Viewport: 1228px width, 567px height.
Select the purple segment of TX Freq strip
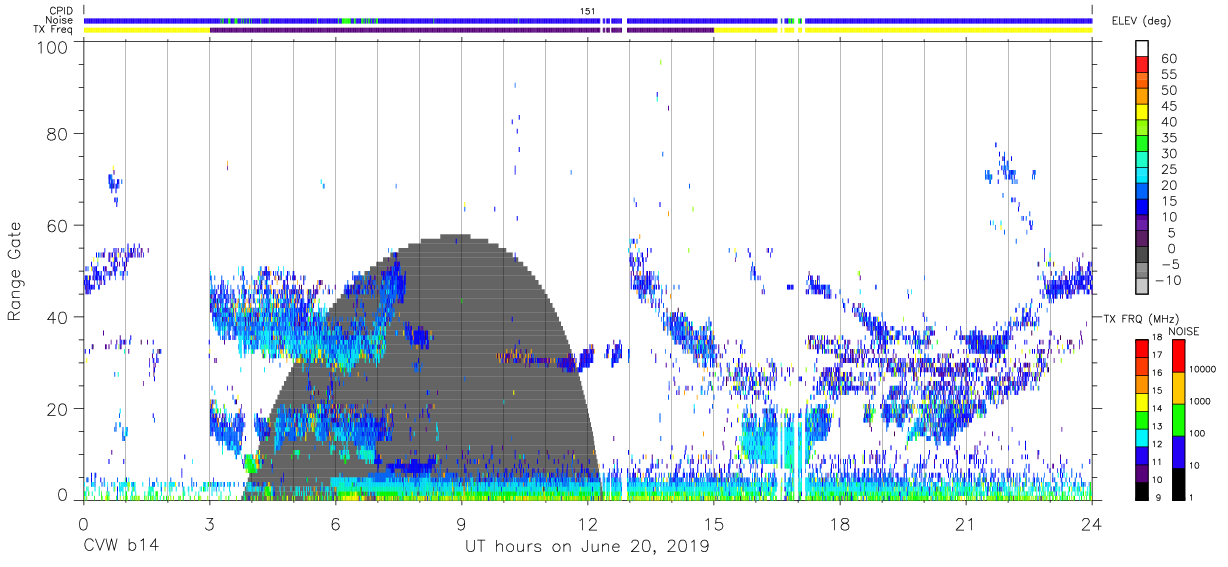(x=461, y=30)
